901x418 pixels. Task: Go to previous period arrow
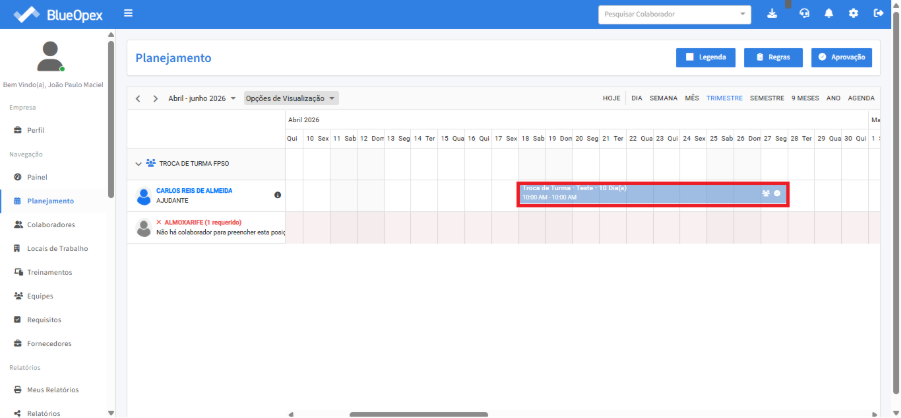click(x=138, y=98)
